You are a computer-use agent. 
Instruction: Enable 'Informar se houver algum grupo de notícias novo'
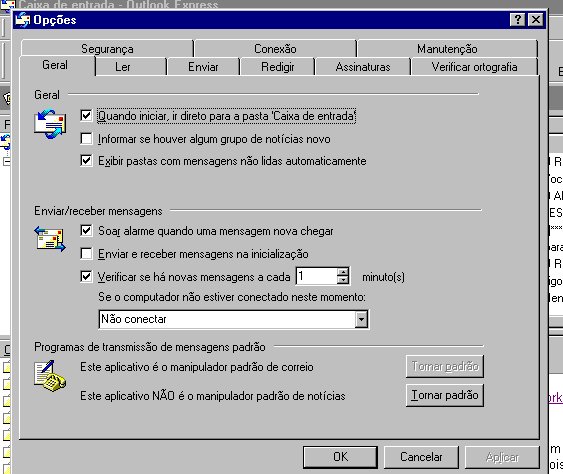tap(86, 139)
